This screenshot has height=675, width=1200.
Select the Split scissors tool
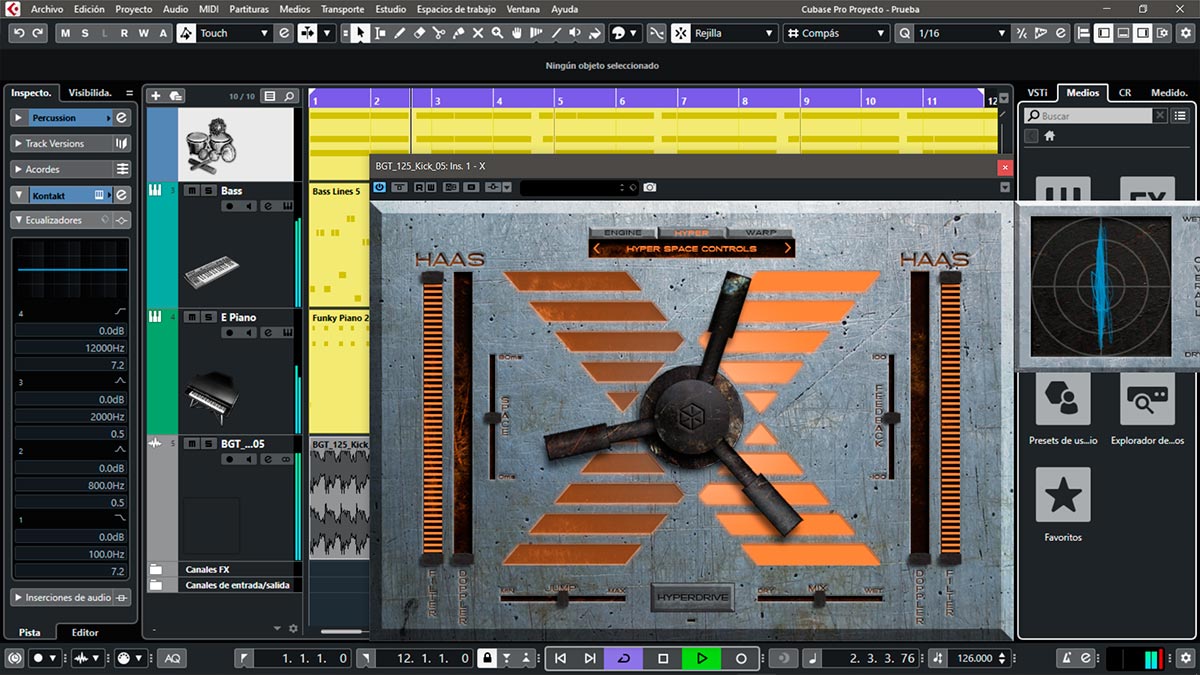[439, 33]
